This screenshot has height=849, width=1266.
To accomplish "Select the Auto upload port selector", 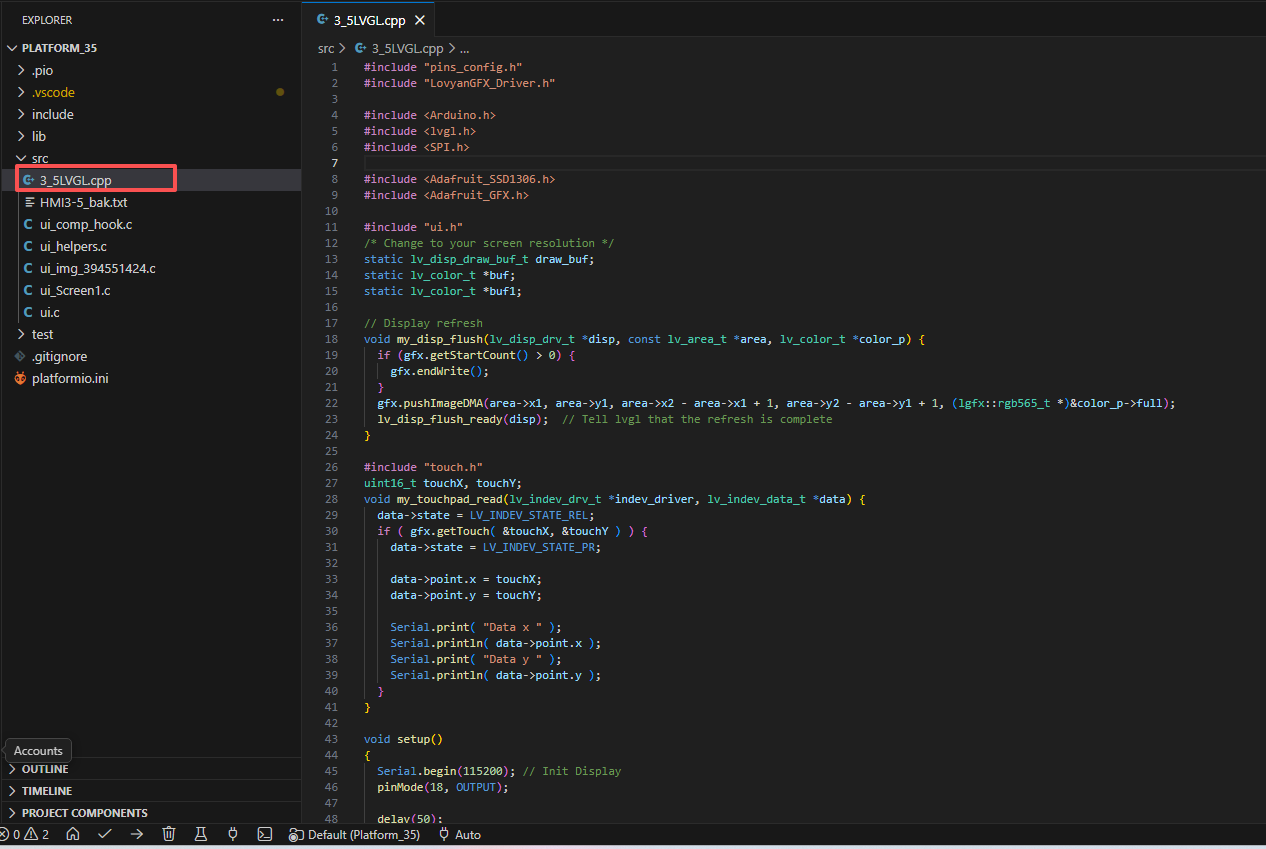I will click(x=460, y=834).
